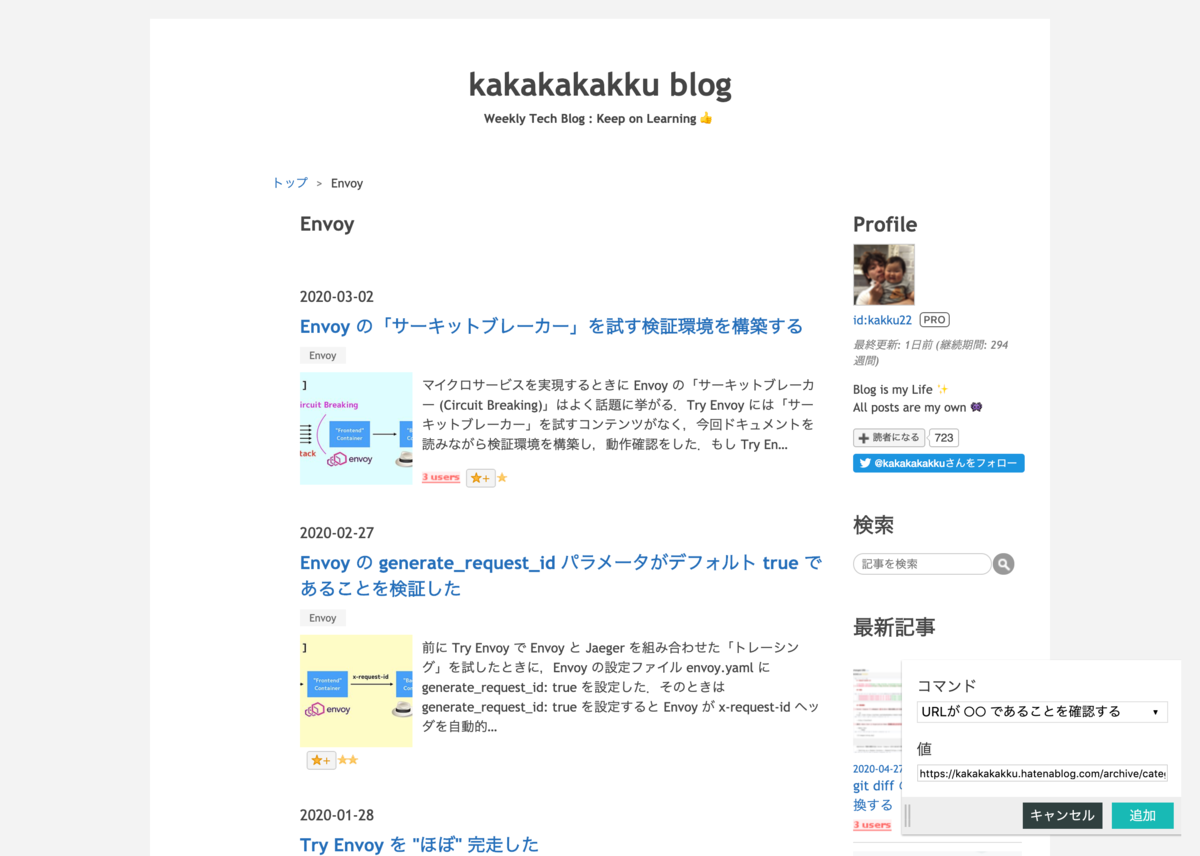Open the コマンド dropdown for URL check

tap(1042, 712)
